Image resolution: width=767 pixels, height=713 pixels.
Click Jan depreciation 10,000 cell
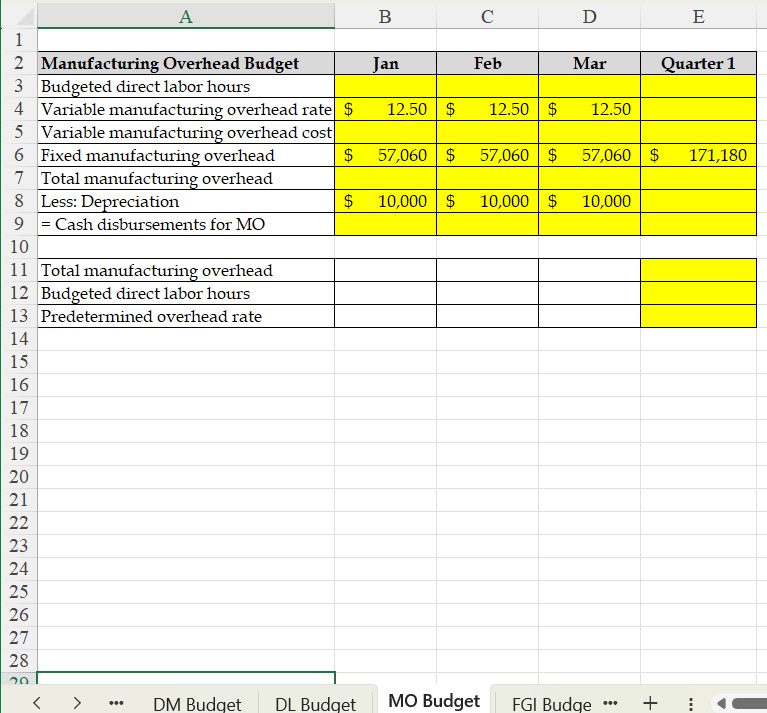385,201
